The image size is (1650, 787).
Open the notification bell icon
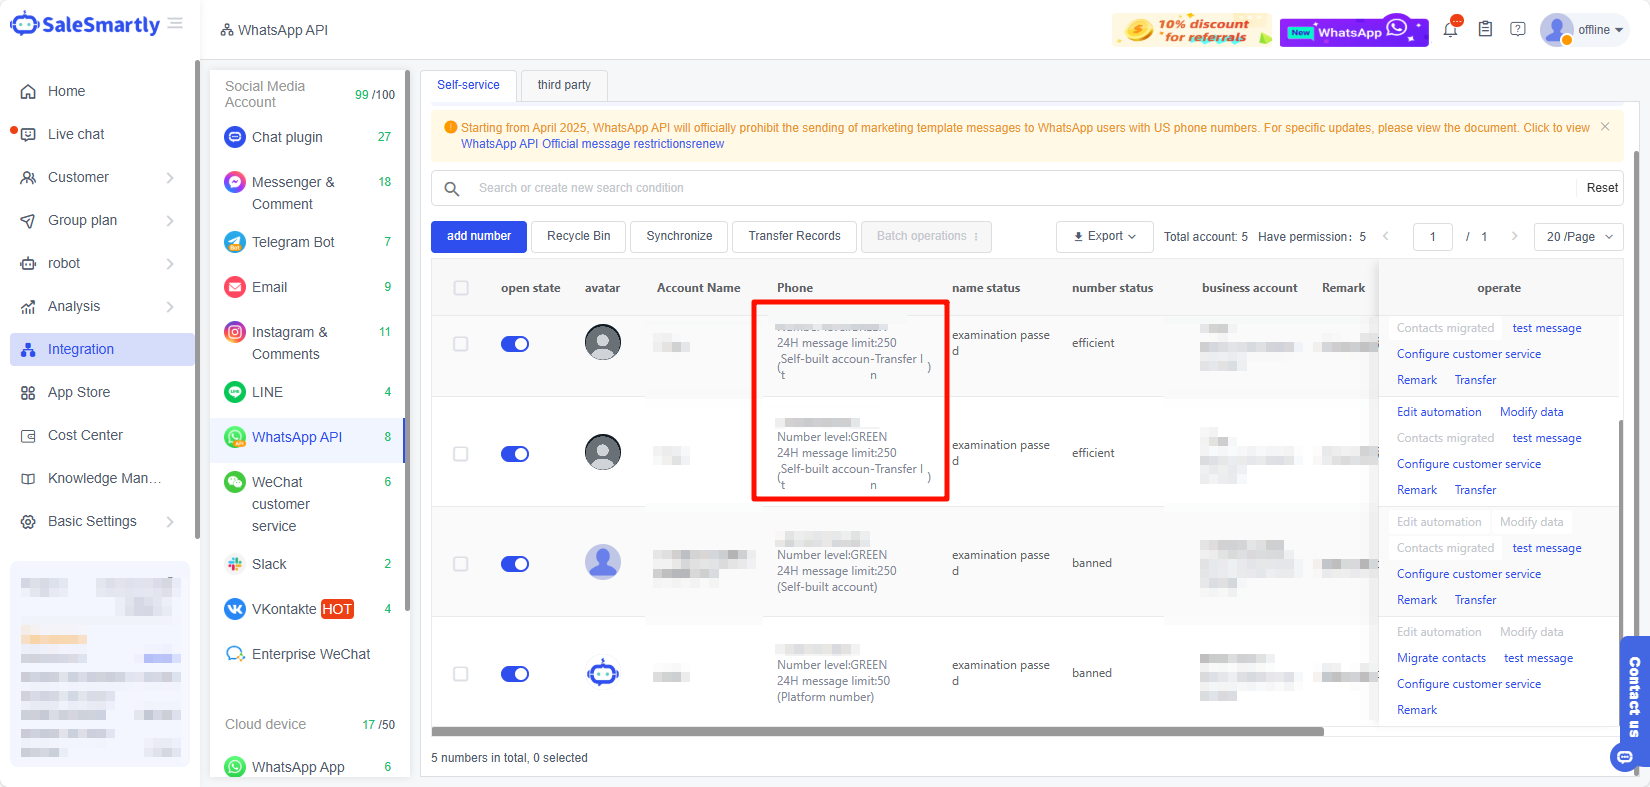(1450, 30)
